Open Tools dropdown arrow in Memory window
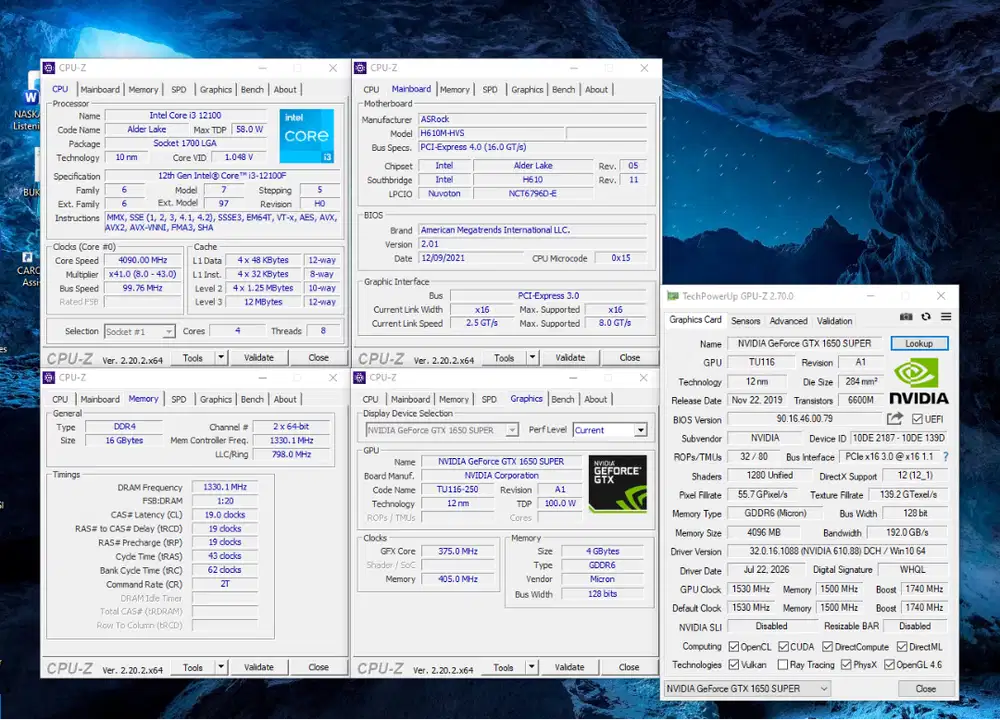Screen dimensions: 1000x720 pyautogui.click(x=221, y=667)
